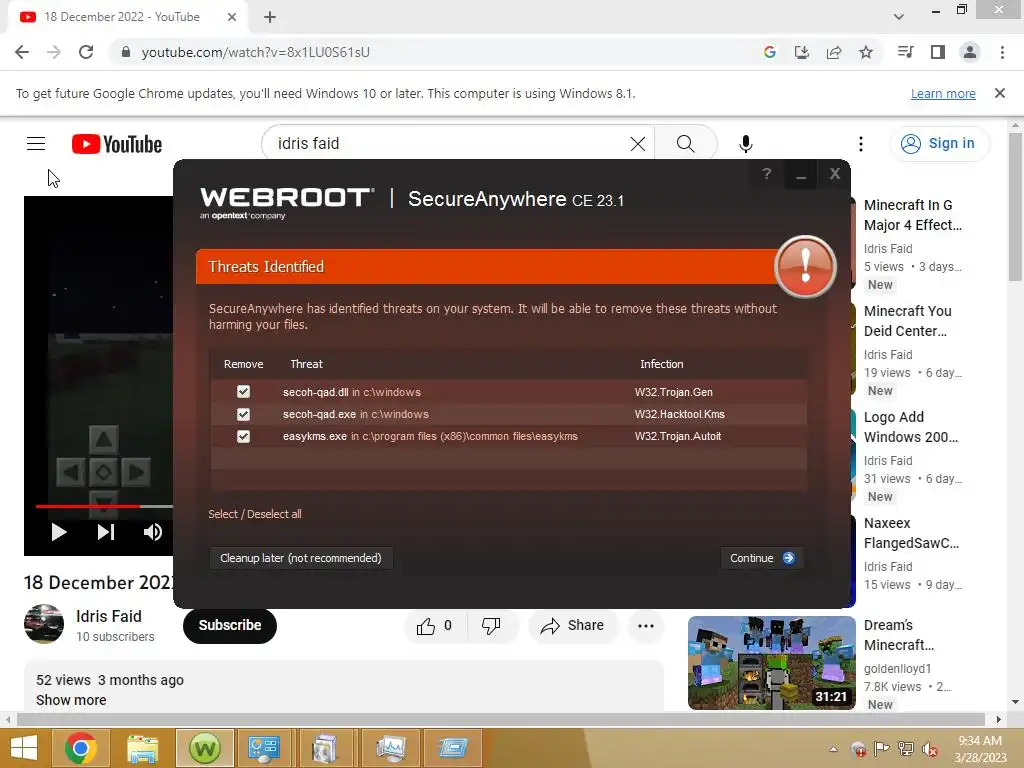The image size is (1024, 768).
Task: Show hidden system tray icons arrow
Action: point(833,749)
